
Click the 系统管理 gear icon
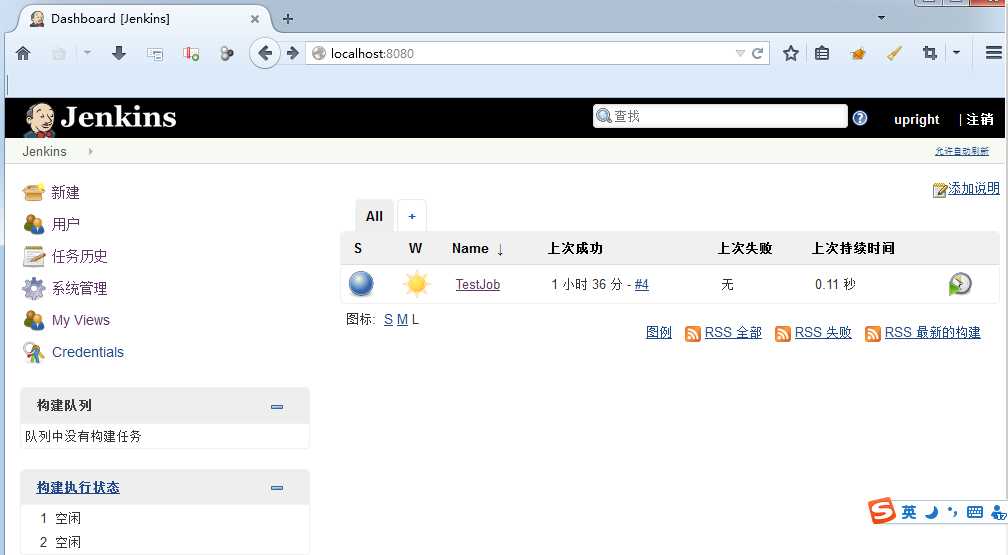click(33, 288)
